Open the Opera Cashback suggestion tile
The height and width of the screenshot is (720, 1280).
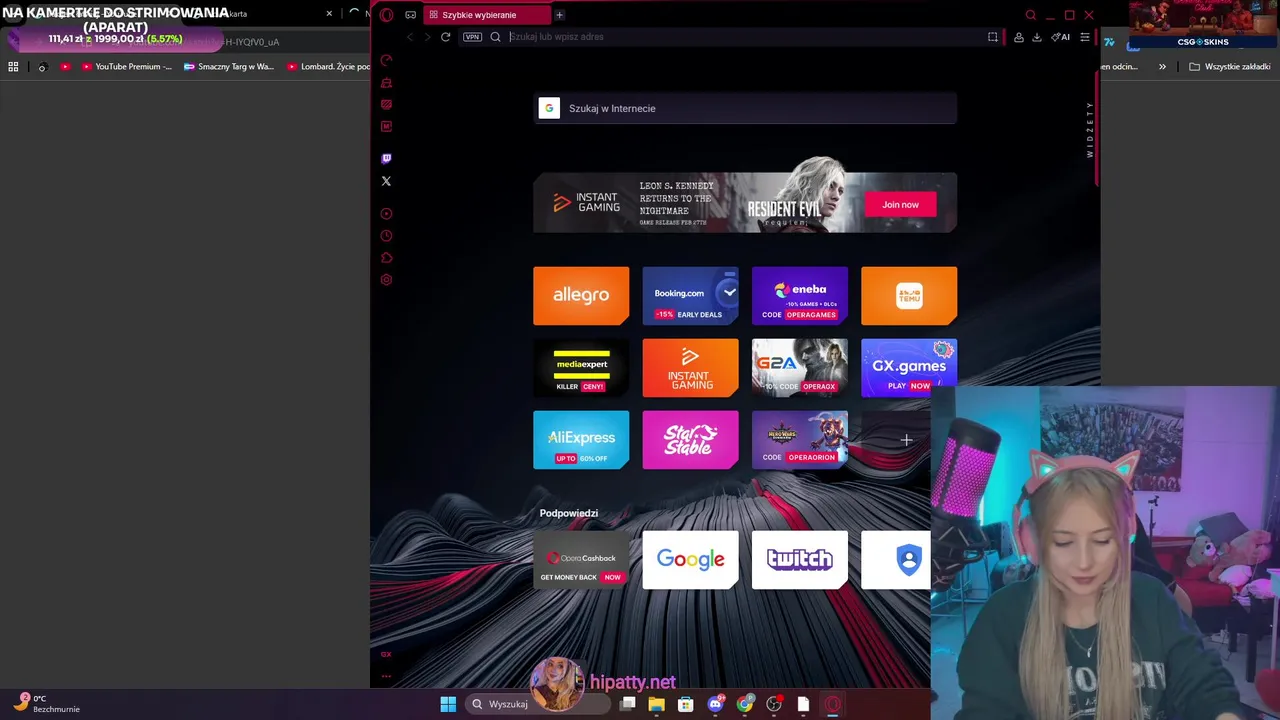point(581,560)
